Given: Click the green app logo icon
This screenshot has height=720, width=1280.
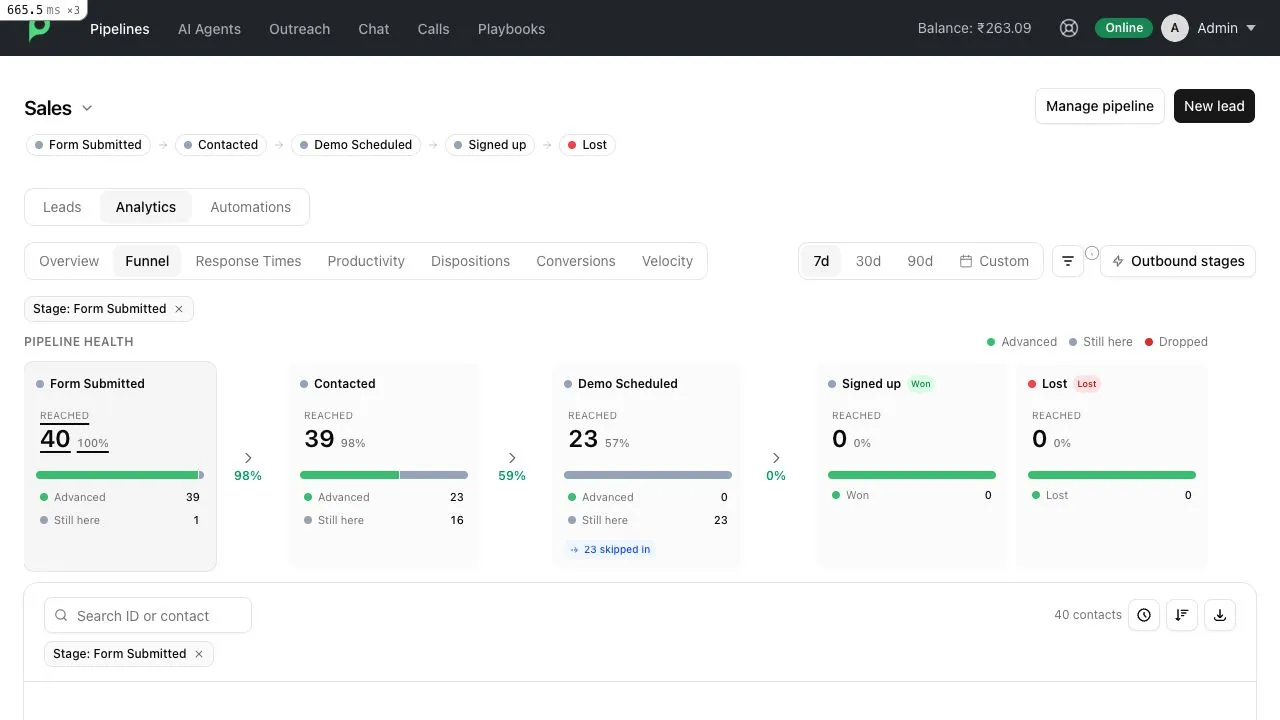Looking at the screenshot, I should [39, 29].
